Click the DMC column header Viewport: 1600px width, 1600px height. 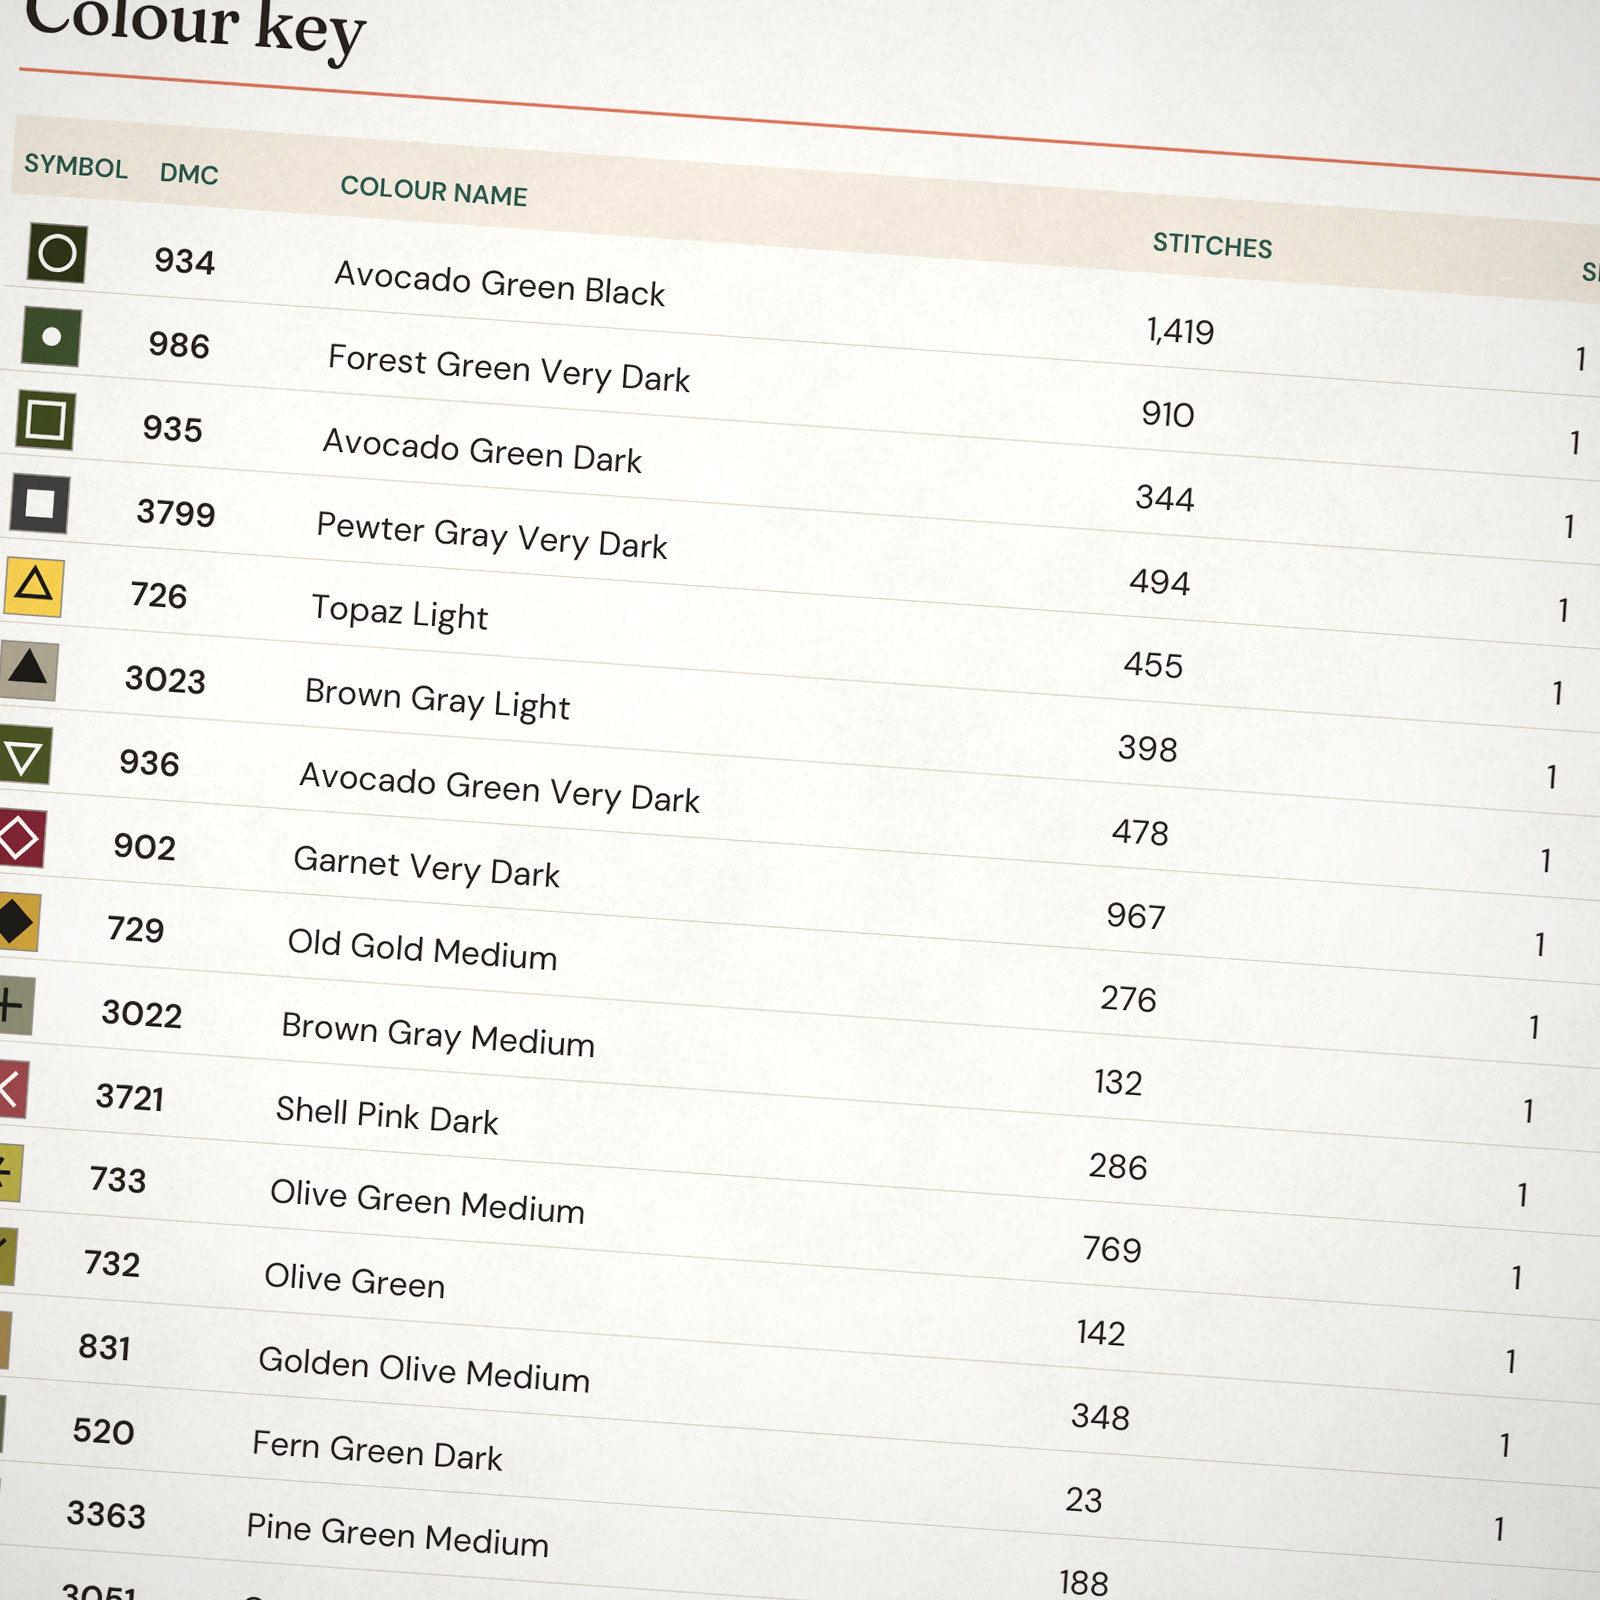[189, 174]
